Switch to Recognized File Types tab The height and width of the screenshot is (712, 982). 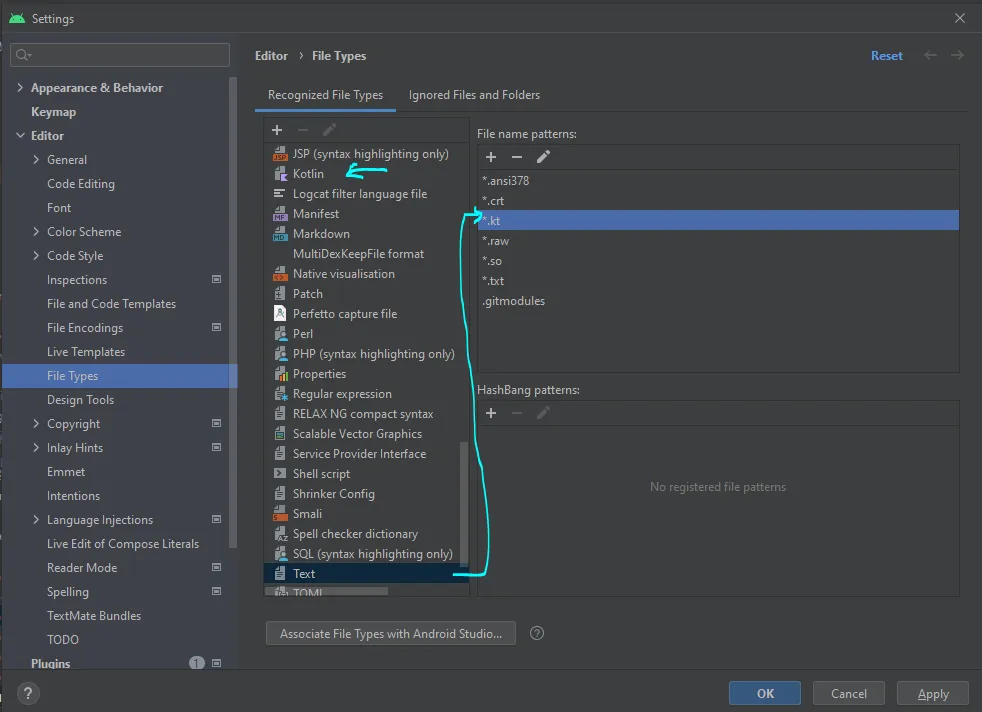[x=325, y=95]
